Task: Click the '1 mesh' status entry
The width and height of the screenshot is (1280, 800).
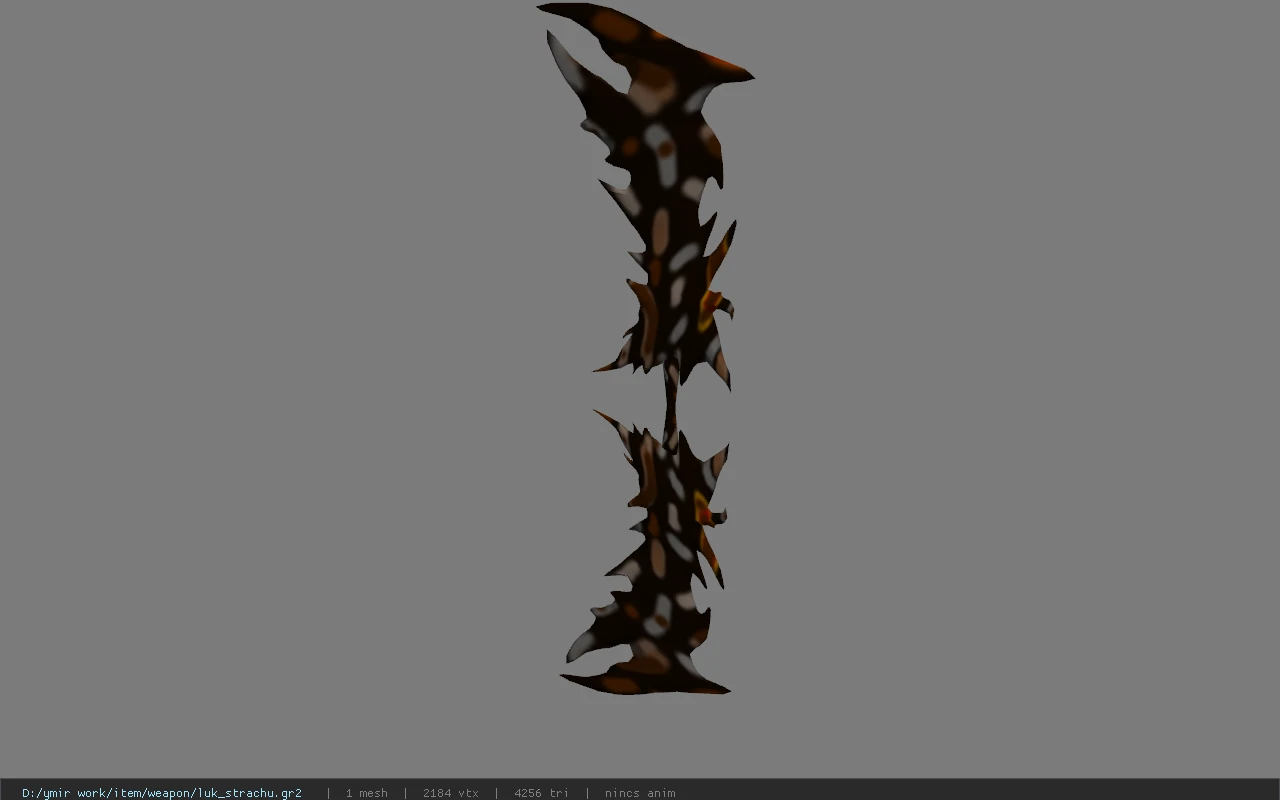Action: [366, 793]
